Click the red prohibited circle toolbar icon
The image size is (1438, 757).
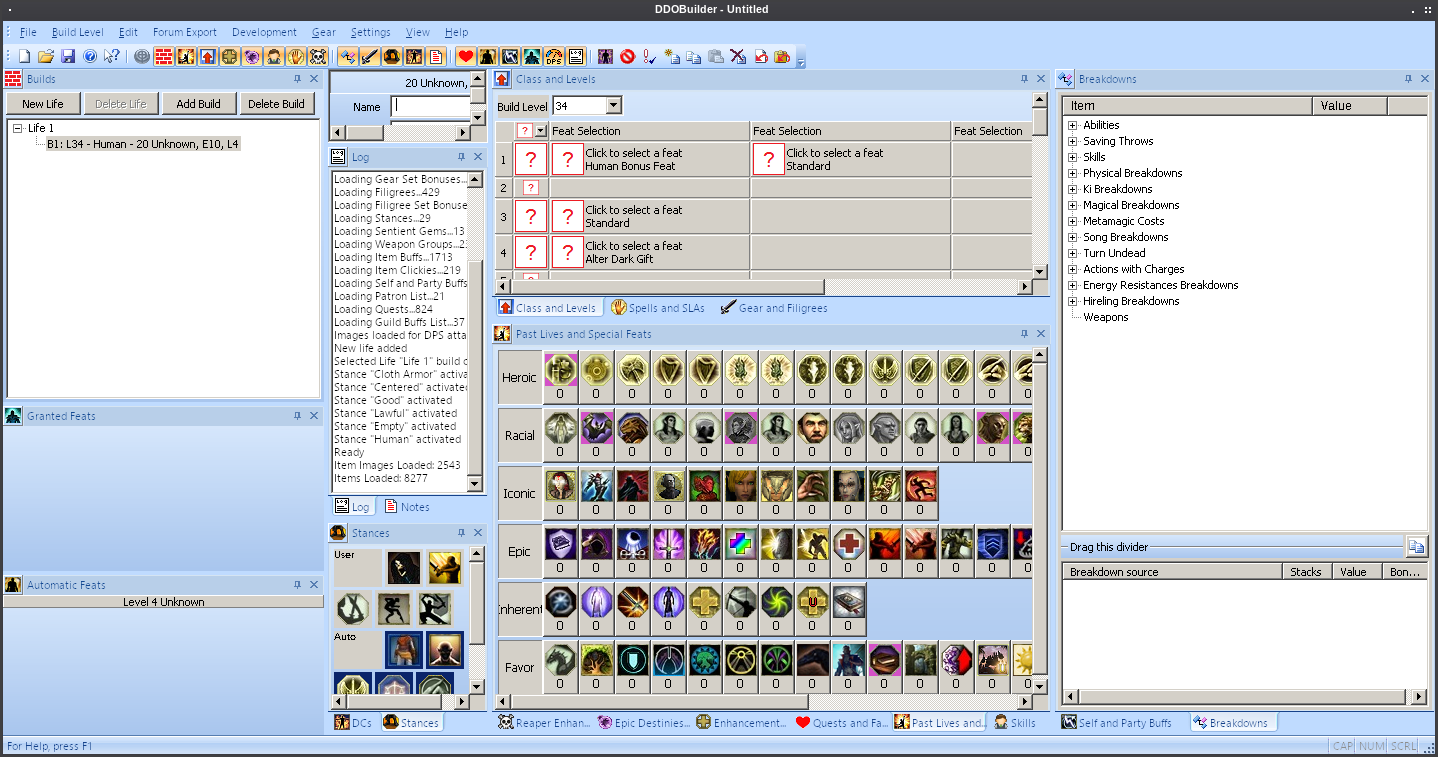tap(627, 57)
